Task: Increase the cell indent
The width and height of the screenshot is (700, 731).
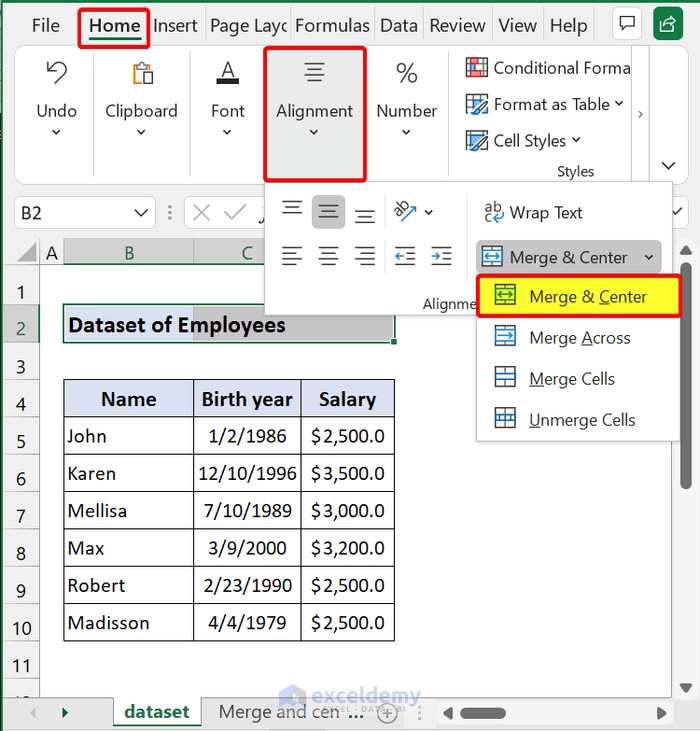Action: 441,255
